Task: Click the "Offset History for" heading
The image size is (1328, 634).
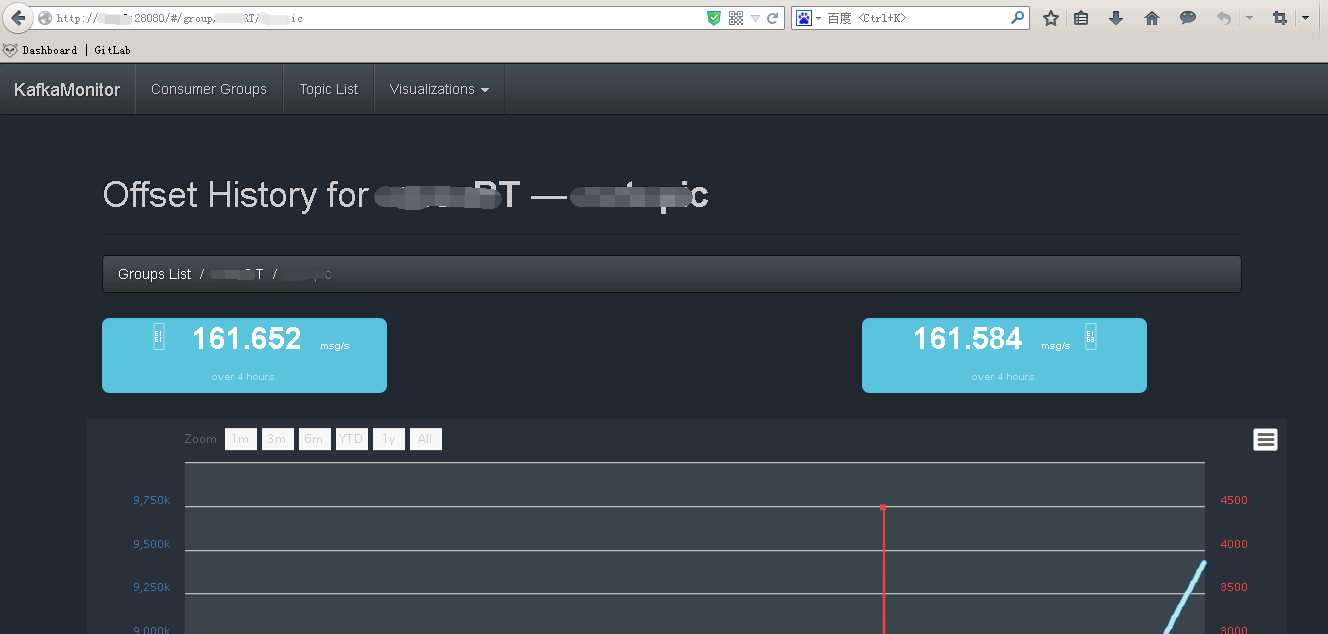Action: click(236, 194)
